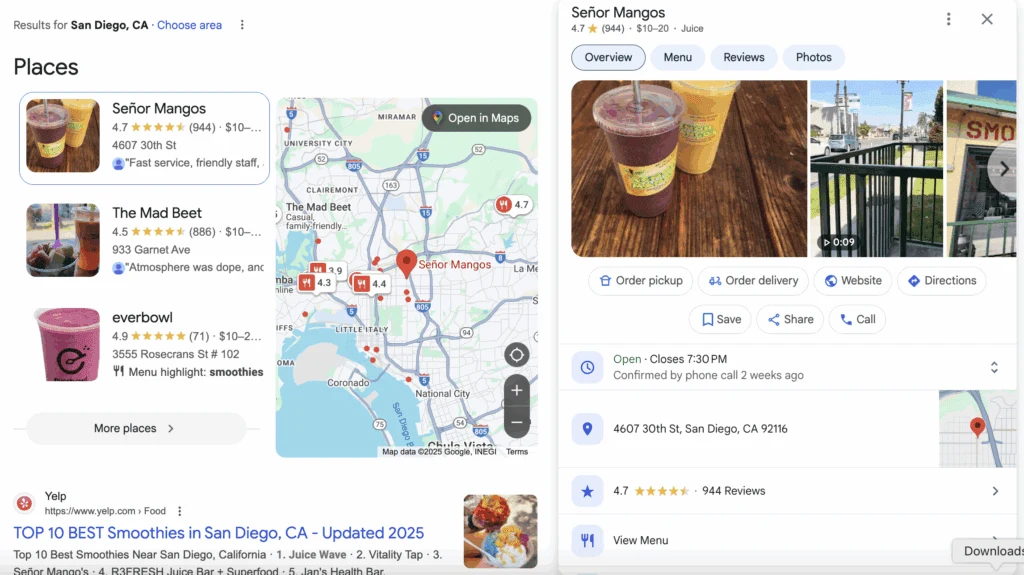1024x575 pixels.
Task: Expand the opening hours dropdown
Action: point(994,367)
